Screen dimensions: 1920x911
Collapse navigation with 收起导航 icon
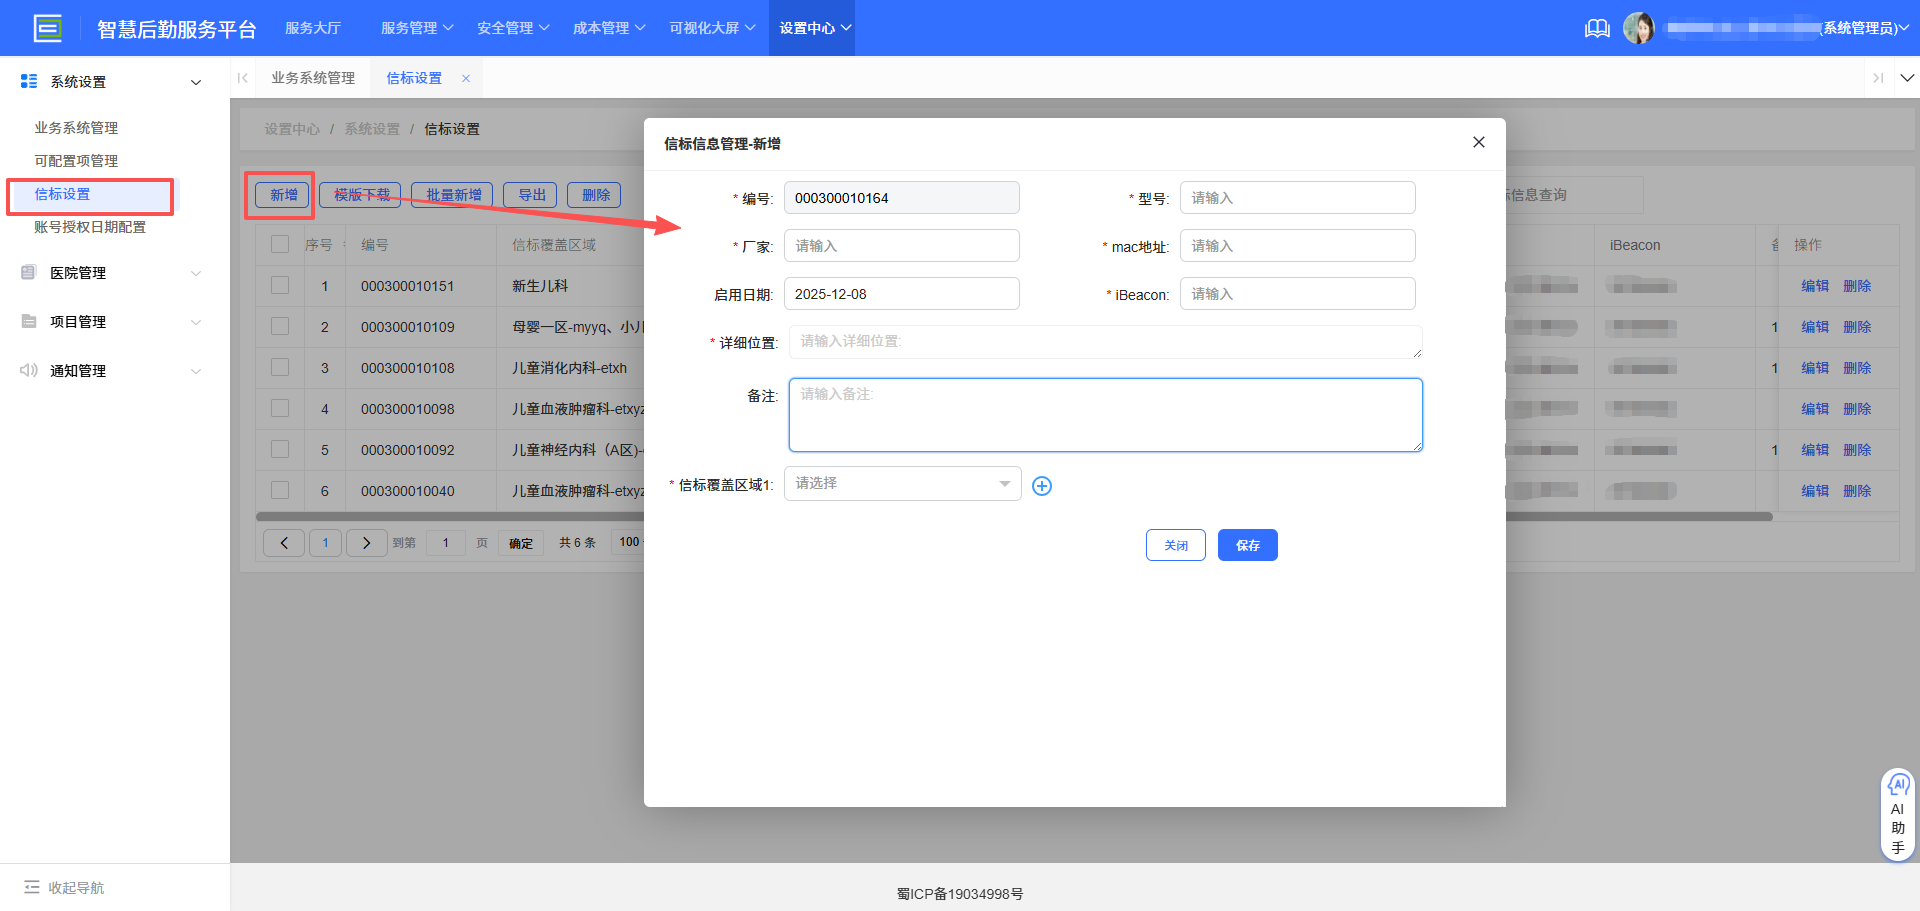pos(33,887)
